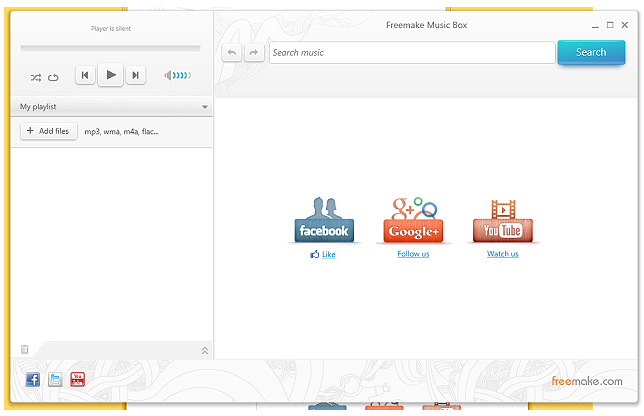Viewport: 644px width, 416px height.
Task: Go back with the left arrow button
Action: (x=232, y=53)
